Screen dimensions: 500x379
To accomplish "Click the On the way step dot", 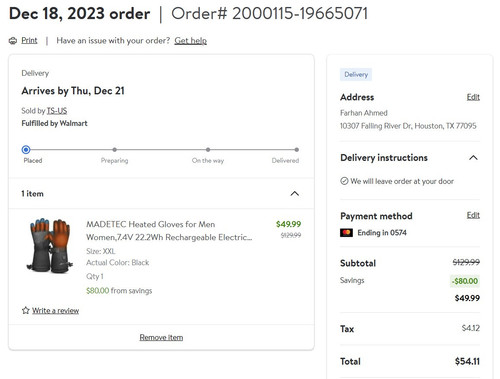I will [208, 150].
